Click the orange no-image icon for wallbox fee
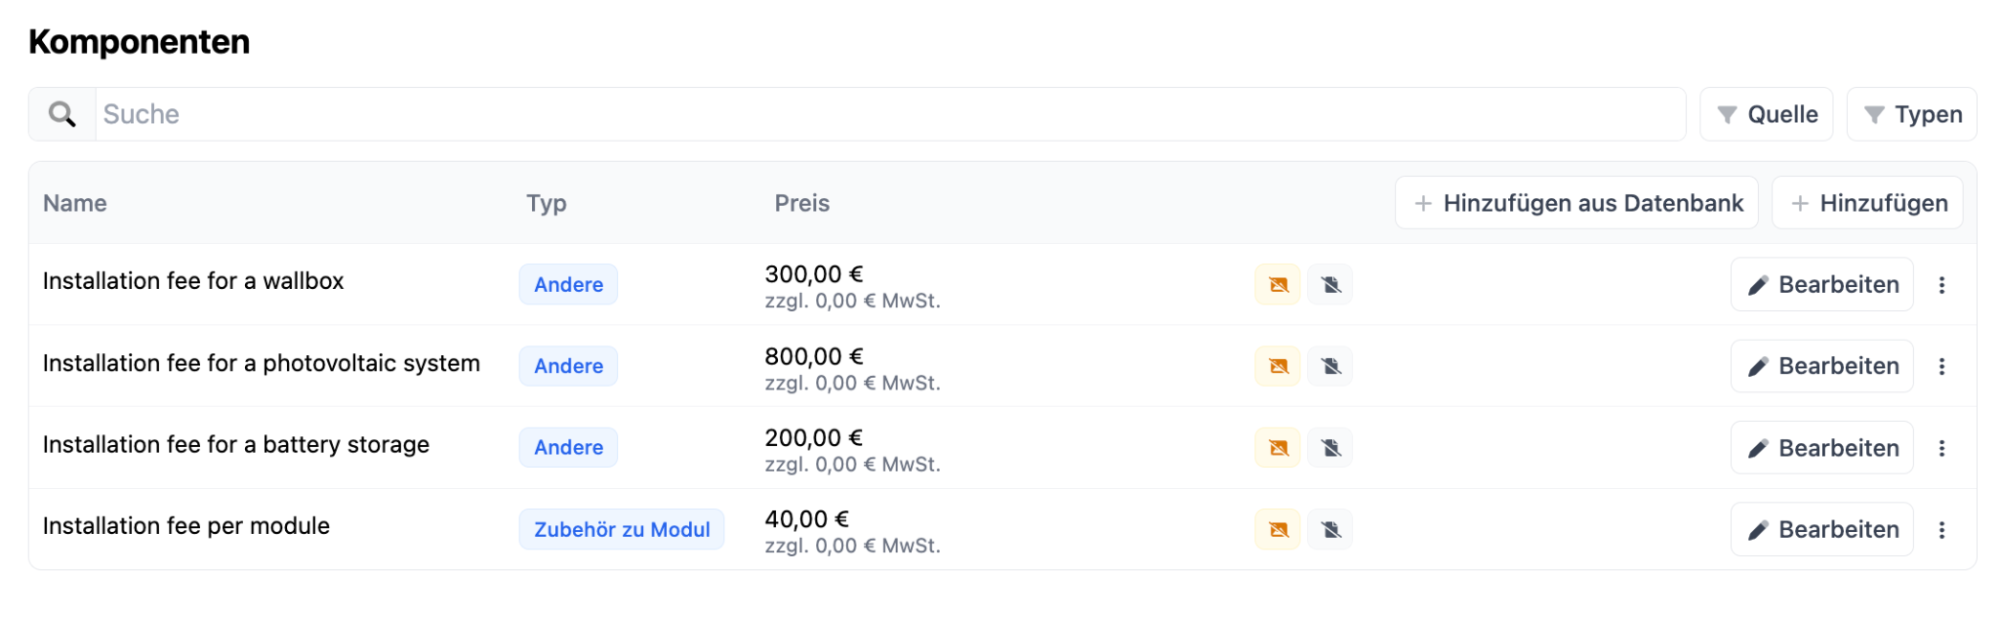The width and height of the screenshot is (1999, 627). pos(1277,285)
